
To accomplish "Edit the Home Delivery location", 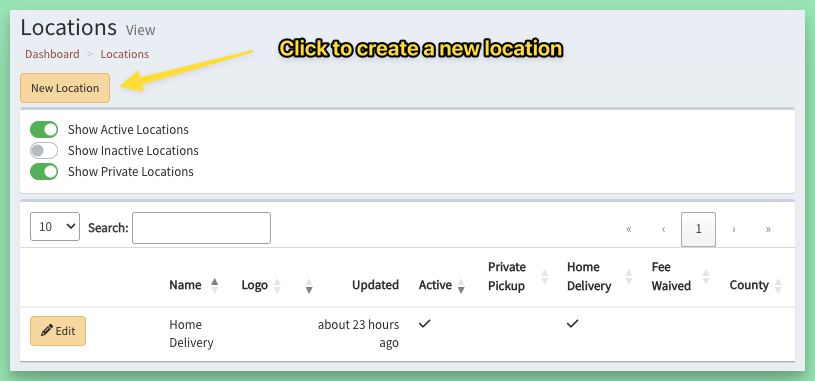I will point(58,331).
